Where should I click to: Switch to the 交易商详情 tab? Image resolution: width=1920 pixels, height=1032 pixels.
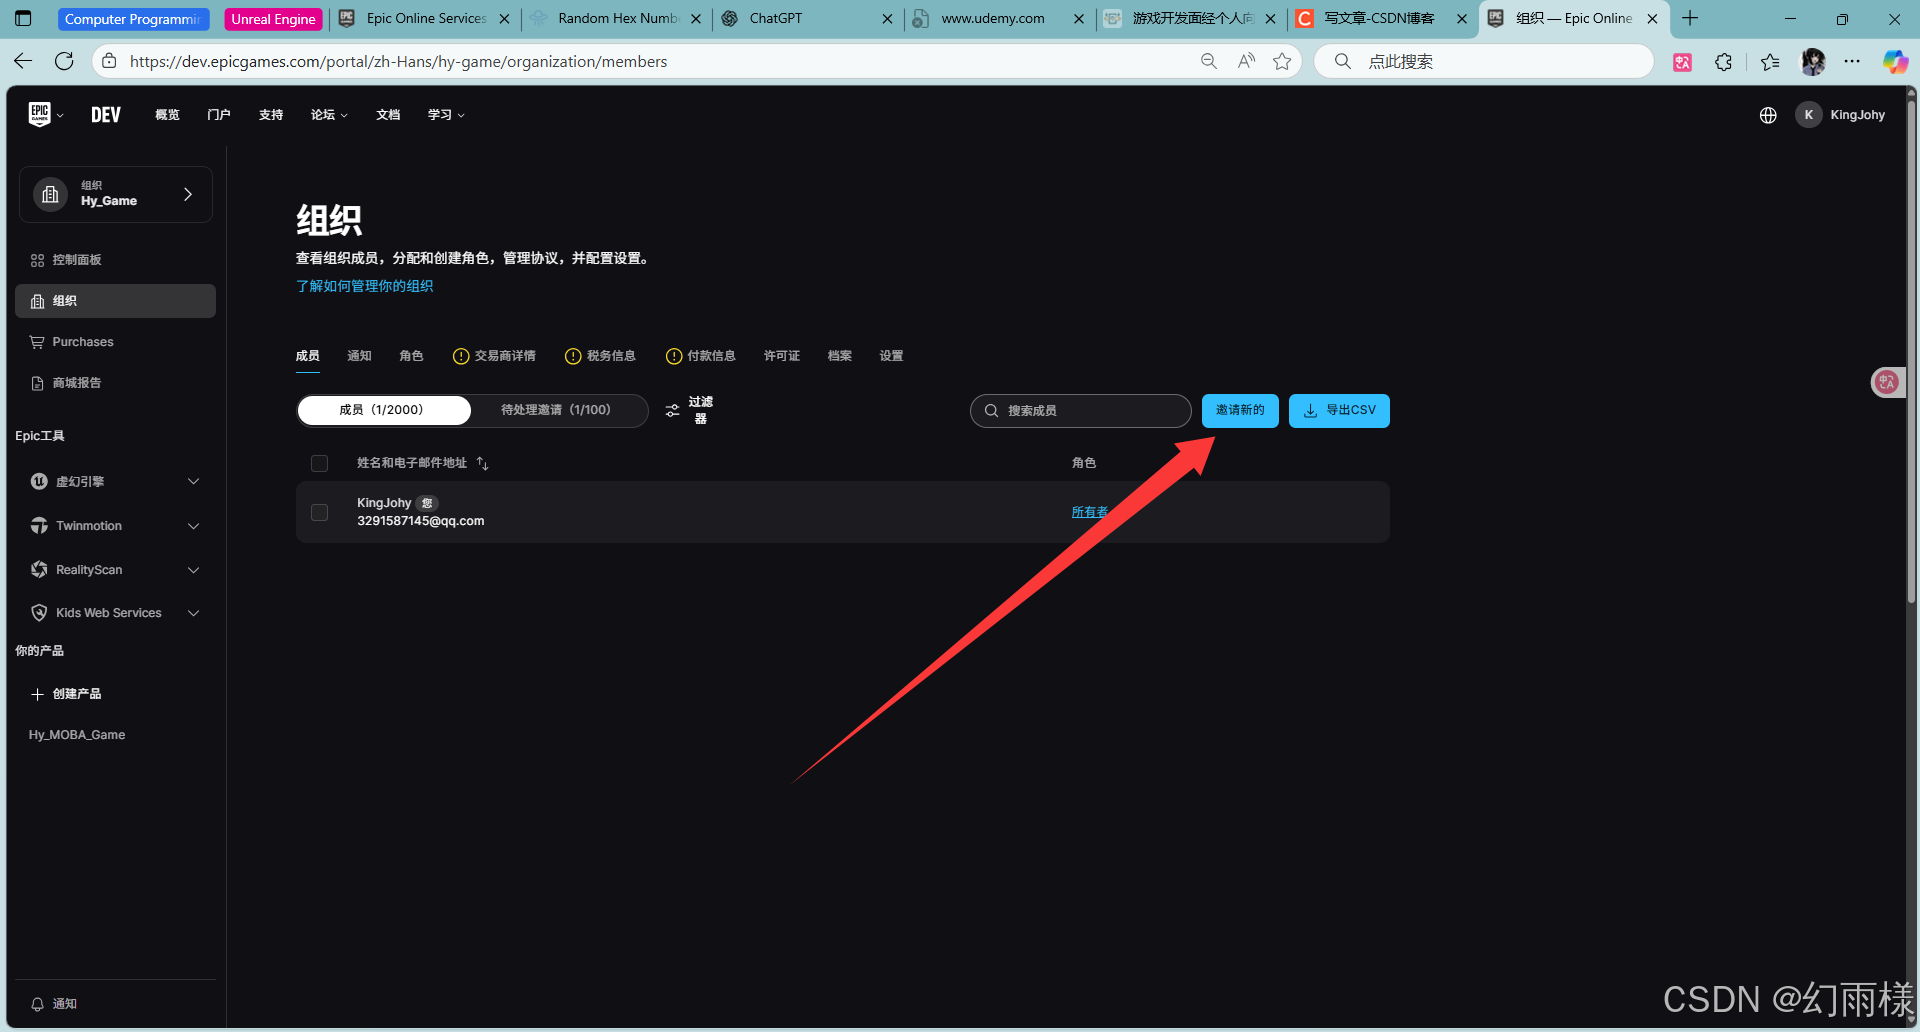494,356
